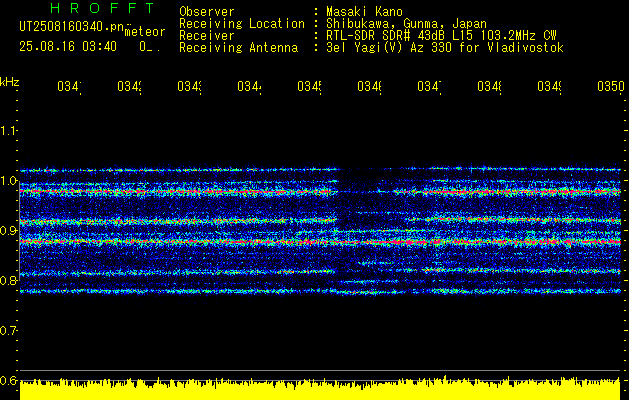Click the 0350 time axis marker
The image size is (629, 400).
[x=611, y=86]
